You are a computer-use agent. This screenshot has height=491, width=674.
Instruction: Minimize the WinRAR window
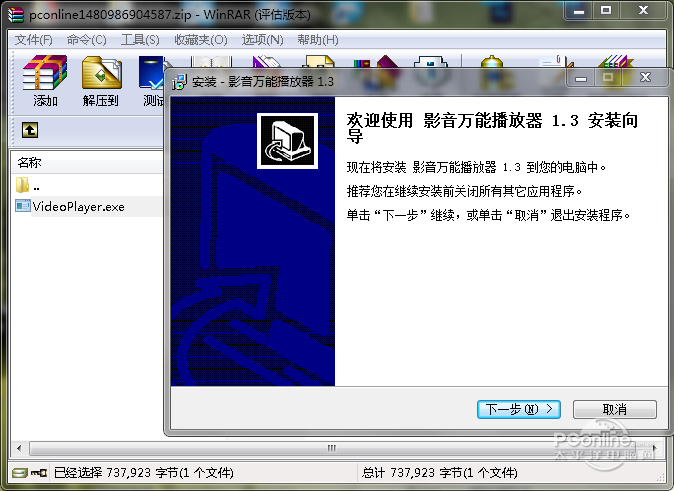click(x=579, y=10)
